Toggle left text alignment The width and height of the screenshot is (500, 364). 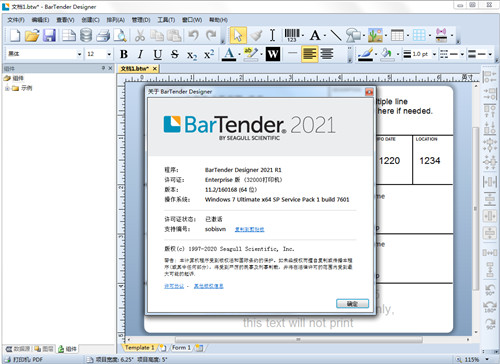tap(309, 54)
